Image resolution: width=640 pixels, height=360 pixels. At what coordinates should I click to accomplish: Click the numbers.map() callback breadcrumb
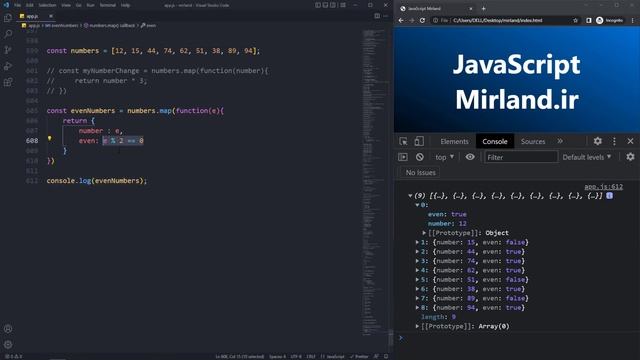109,25
